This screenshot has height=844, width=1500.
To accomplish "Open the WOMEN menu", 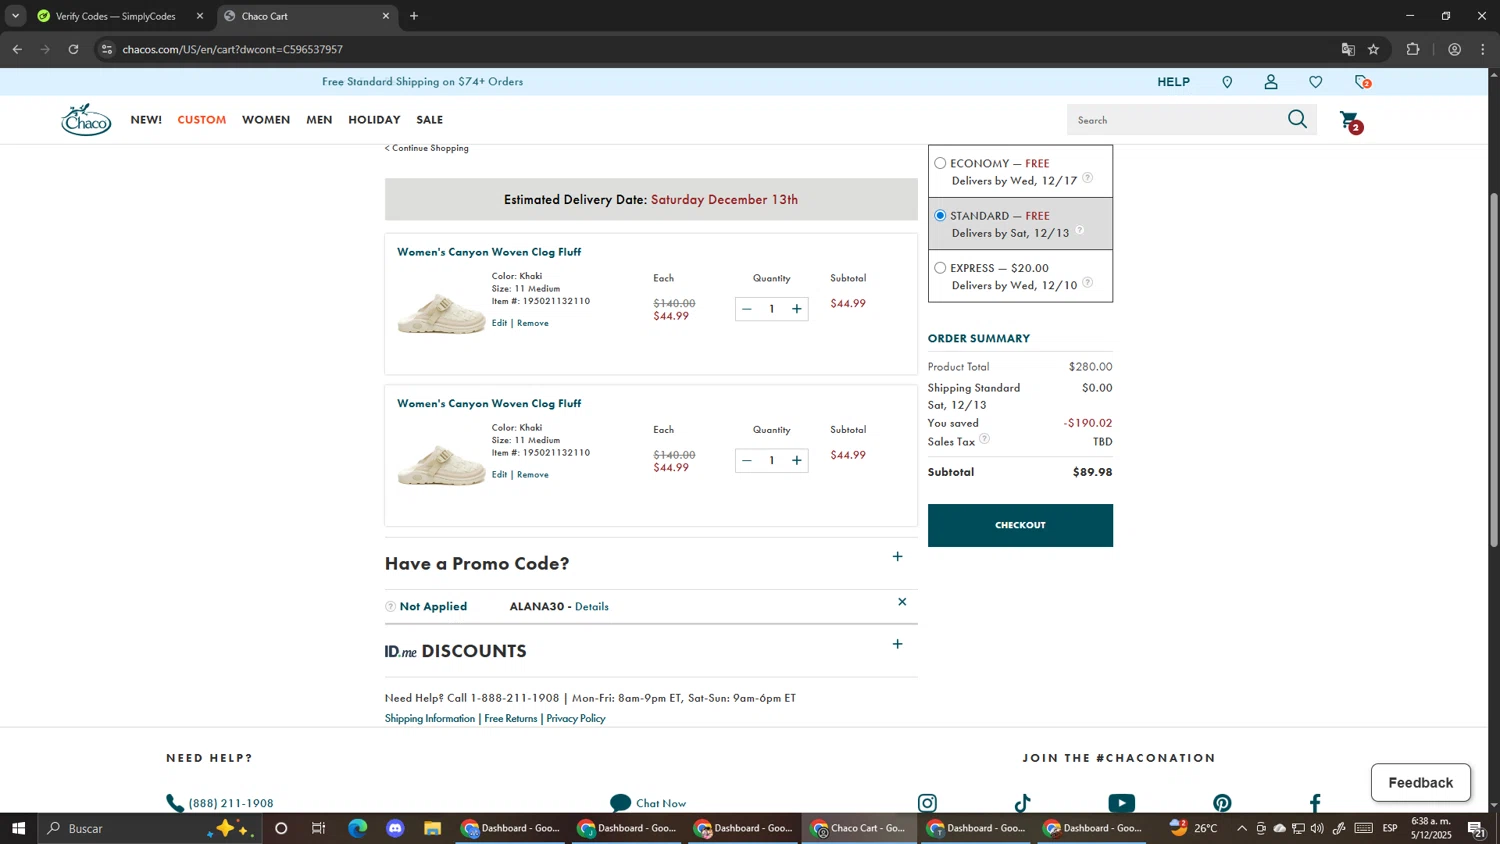I will tap(266, 120).
